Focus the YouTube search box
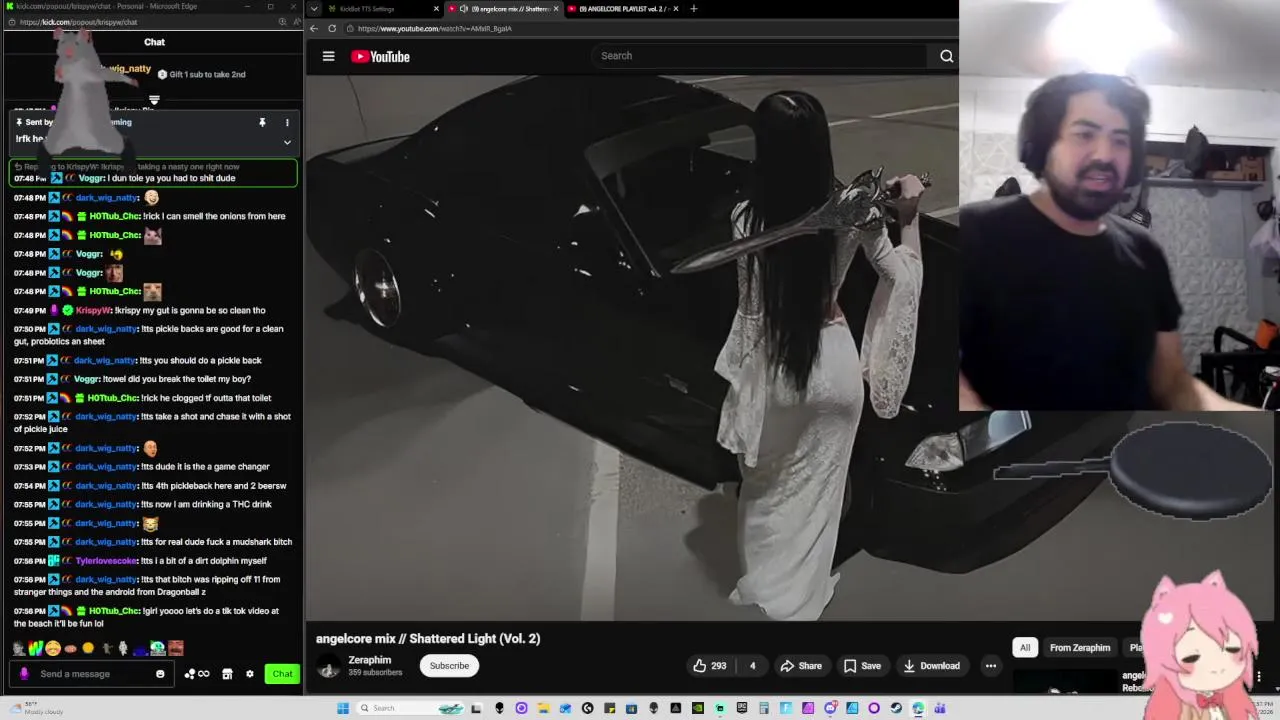The width and height of the screenshot is (1280, 720). pos(762,56)
